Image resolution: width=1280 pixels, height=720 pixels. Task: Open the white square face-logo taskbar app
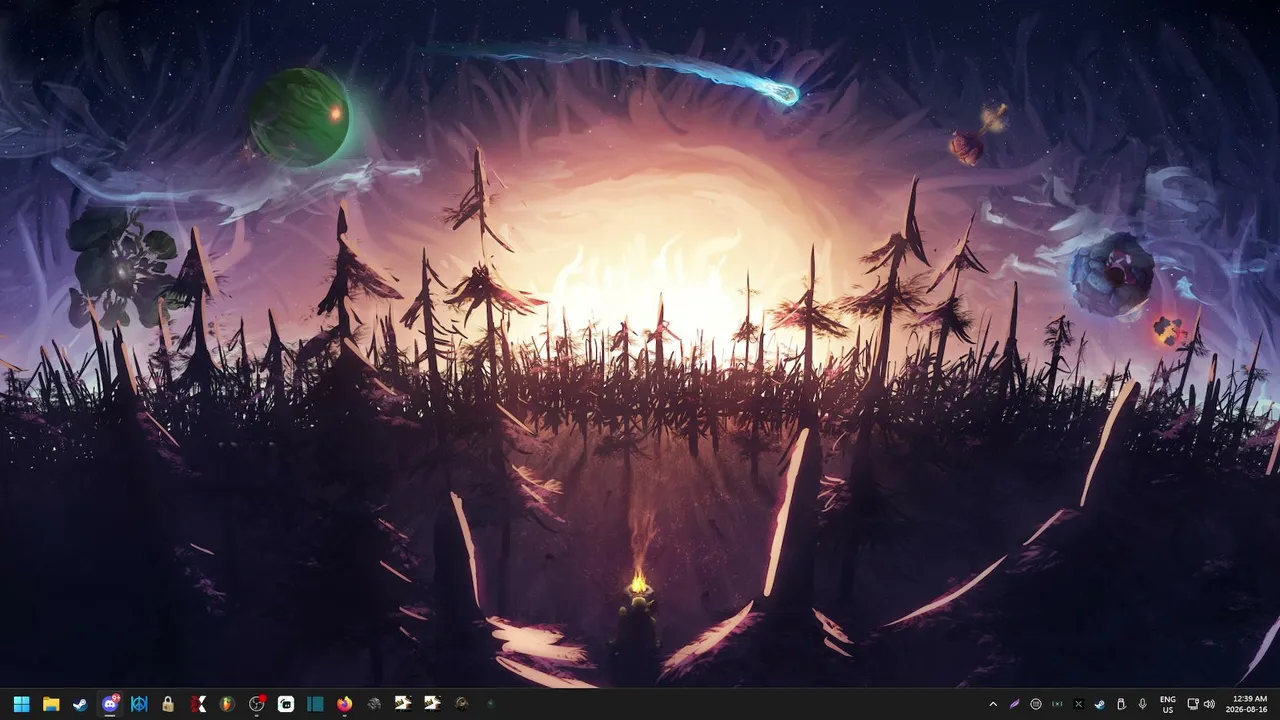[286, 704]
